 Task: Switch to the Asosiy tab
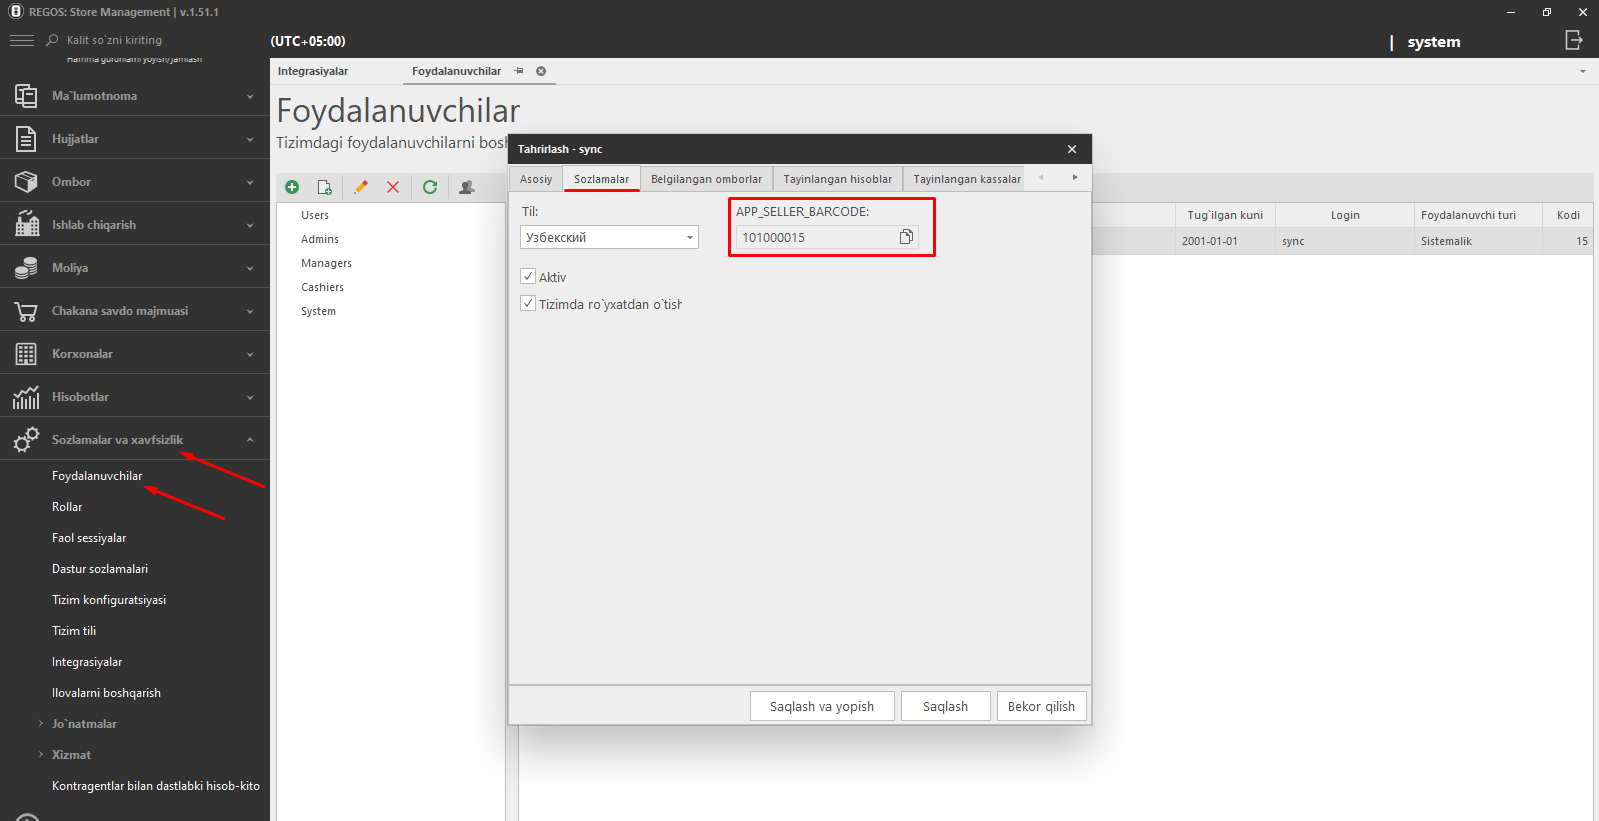536,179
